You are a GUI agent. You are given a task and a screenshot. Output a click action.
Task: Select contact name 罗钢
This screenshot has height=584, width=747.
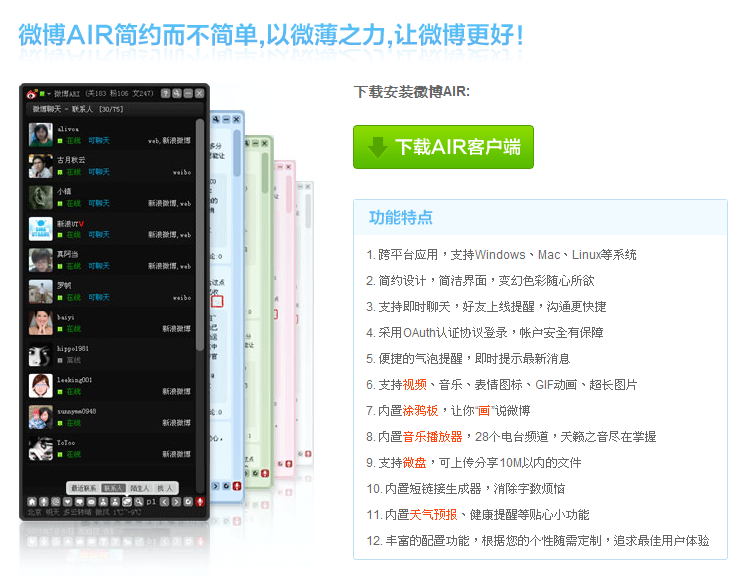coord(64,286)
